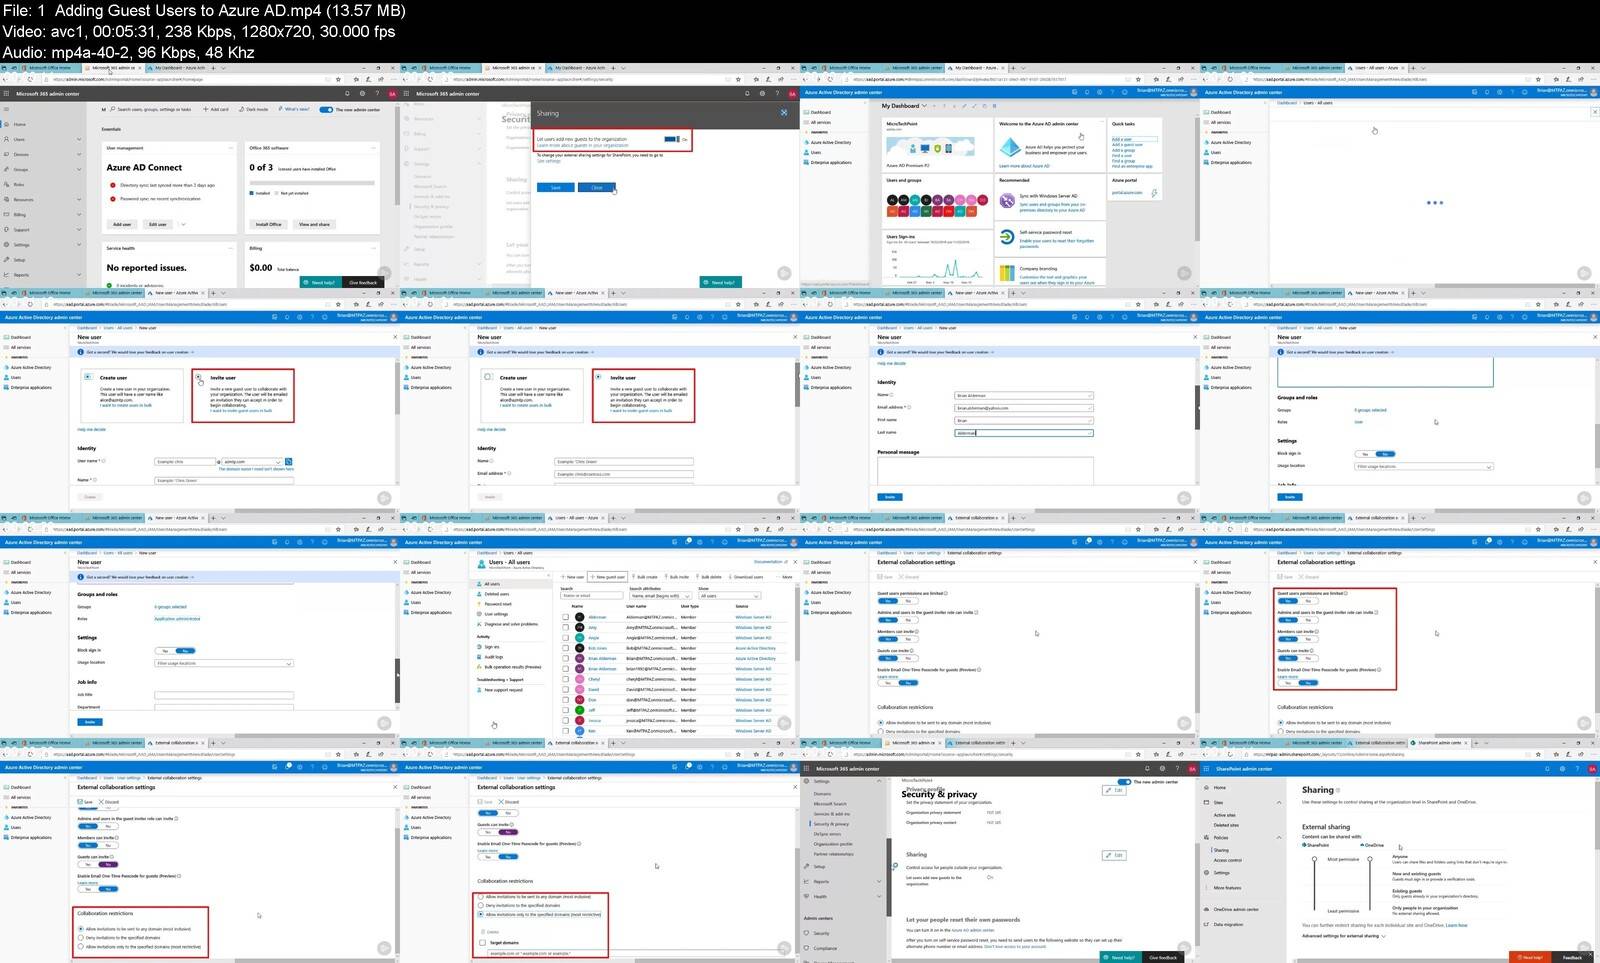Open Active sites in the SharePoint sidebar
The width and height of the screenshot is (1600, 963).
pyautogui.click(x=1224, y=815)
